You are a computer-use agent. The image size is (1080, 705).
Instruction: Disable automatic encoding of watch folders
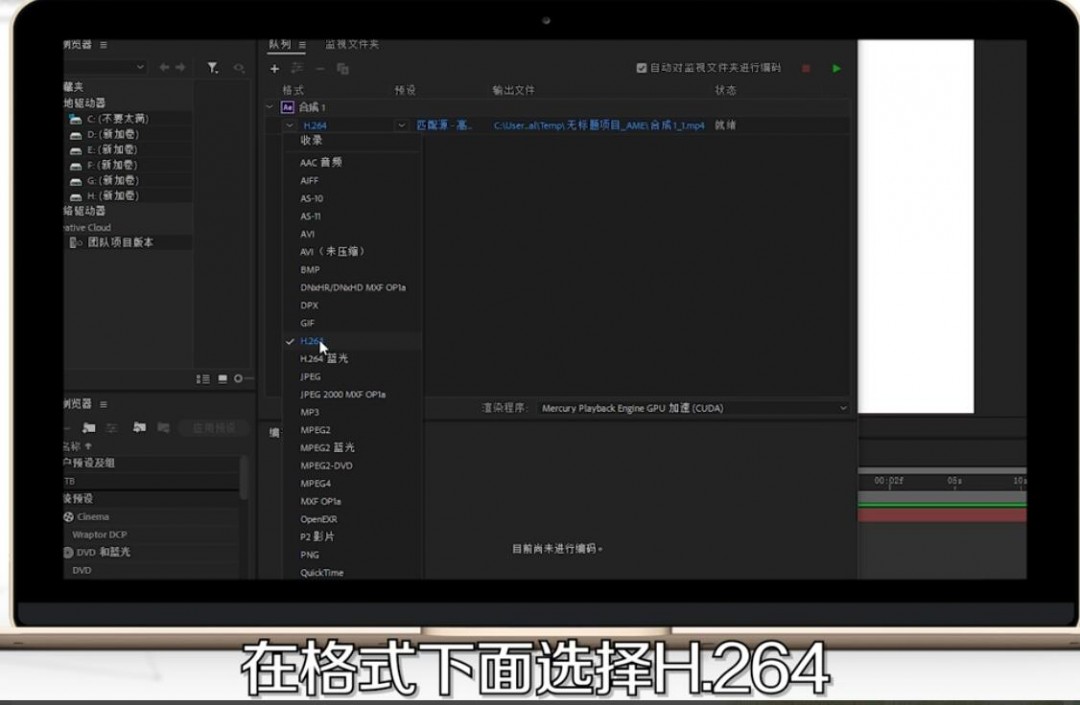pyautogui.click(x=641, y=67)
